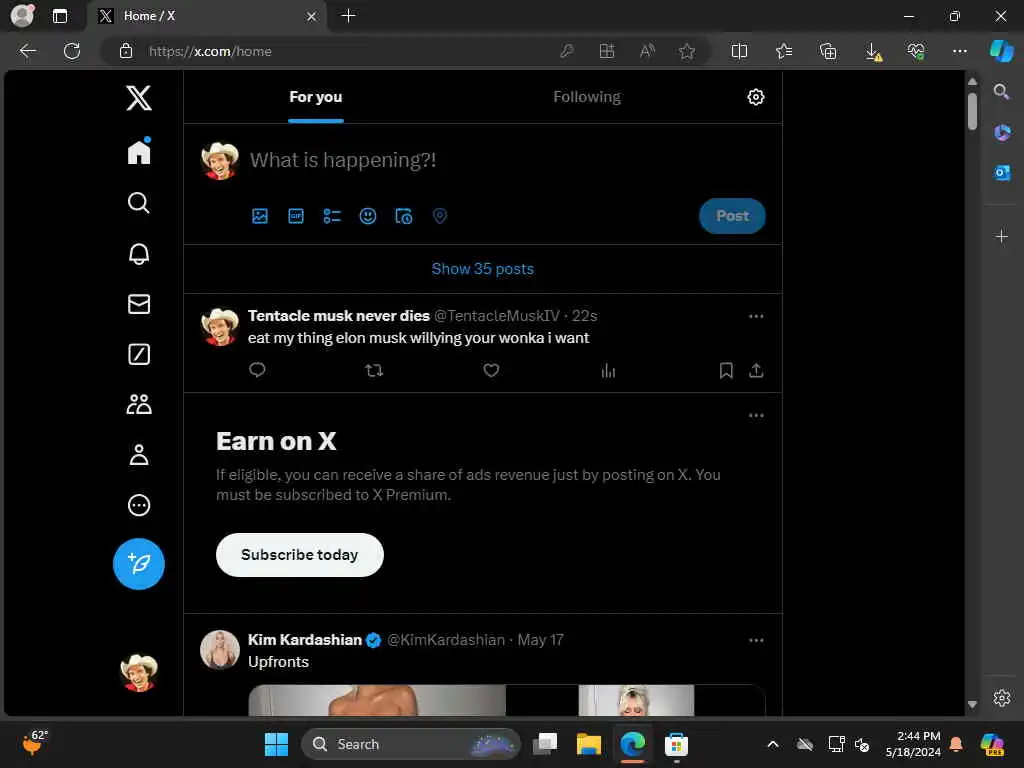Click the What is happening text field
1024x768 pixels.
343,160
